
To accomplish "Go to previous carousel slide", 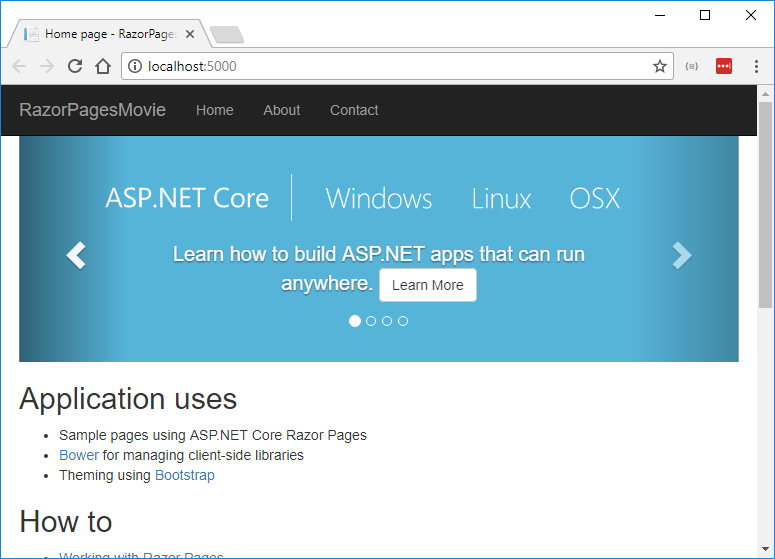I will pyautogui.click(x=76, y=256).
